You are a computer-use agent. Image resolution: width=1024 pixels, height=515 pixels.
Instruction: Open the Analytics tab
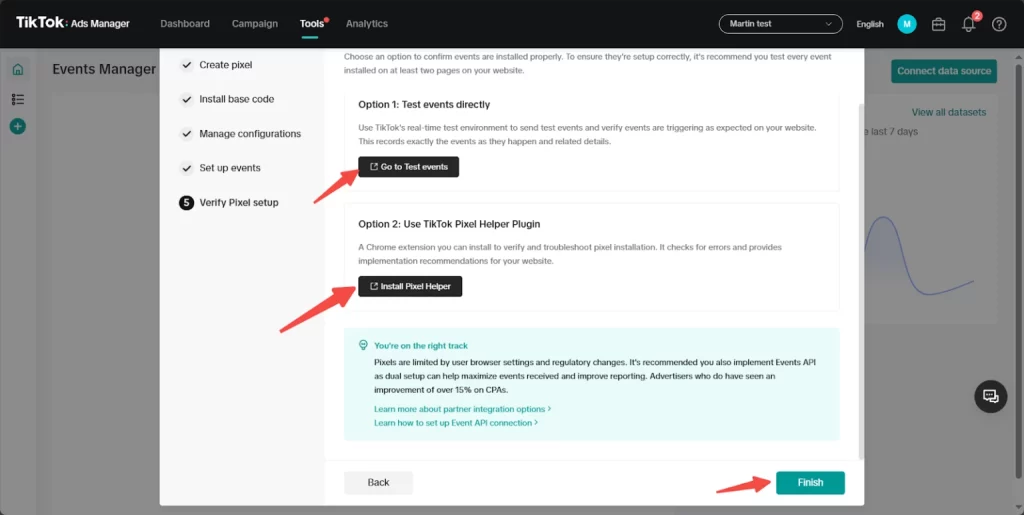(367, 23)
